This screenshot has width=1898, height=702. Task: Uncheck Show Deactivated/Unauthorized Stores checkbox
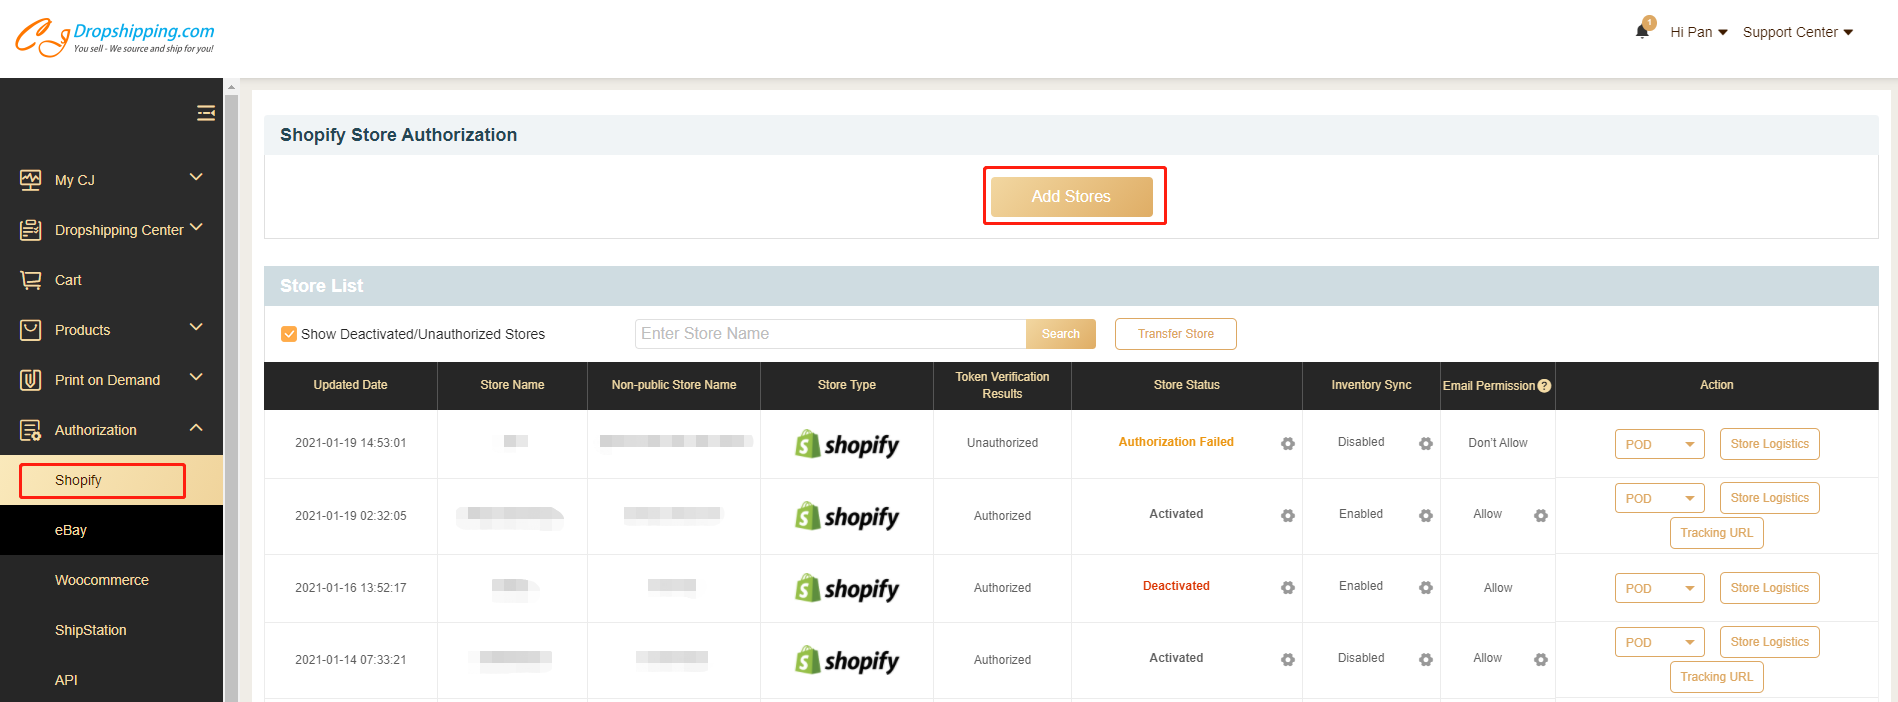coord(289,334)
